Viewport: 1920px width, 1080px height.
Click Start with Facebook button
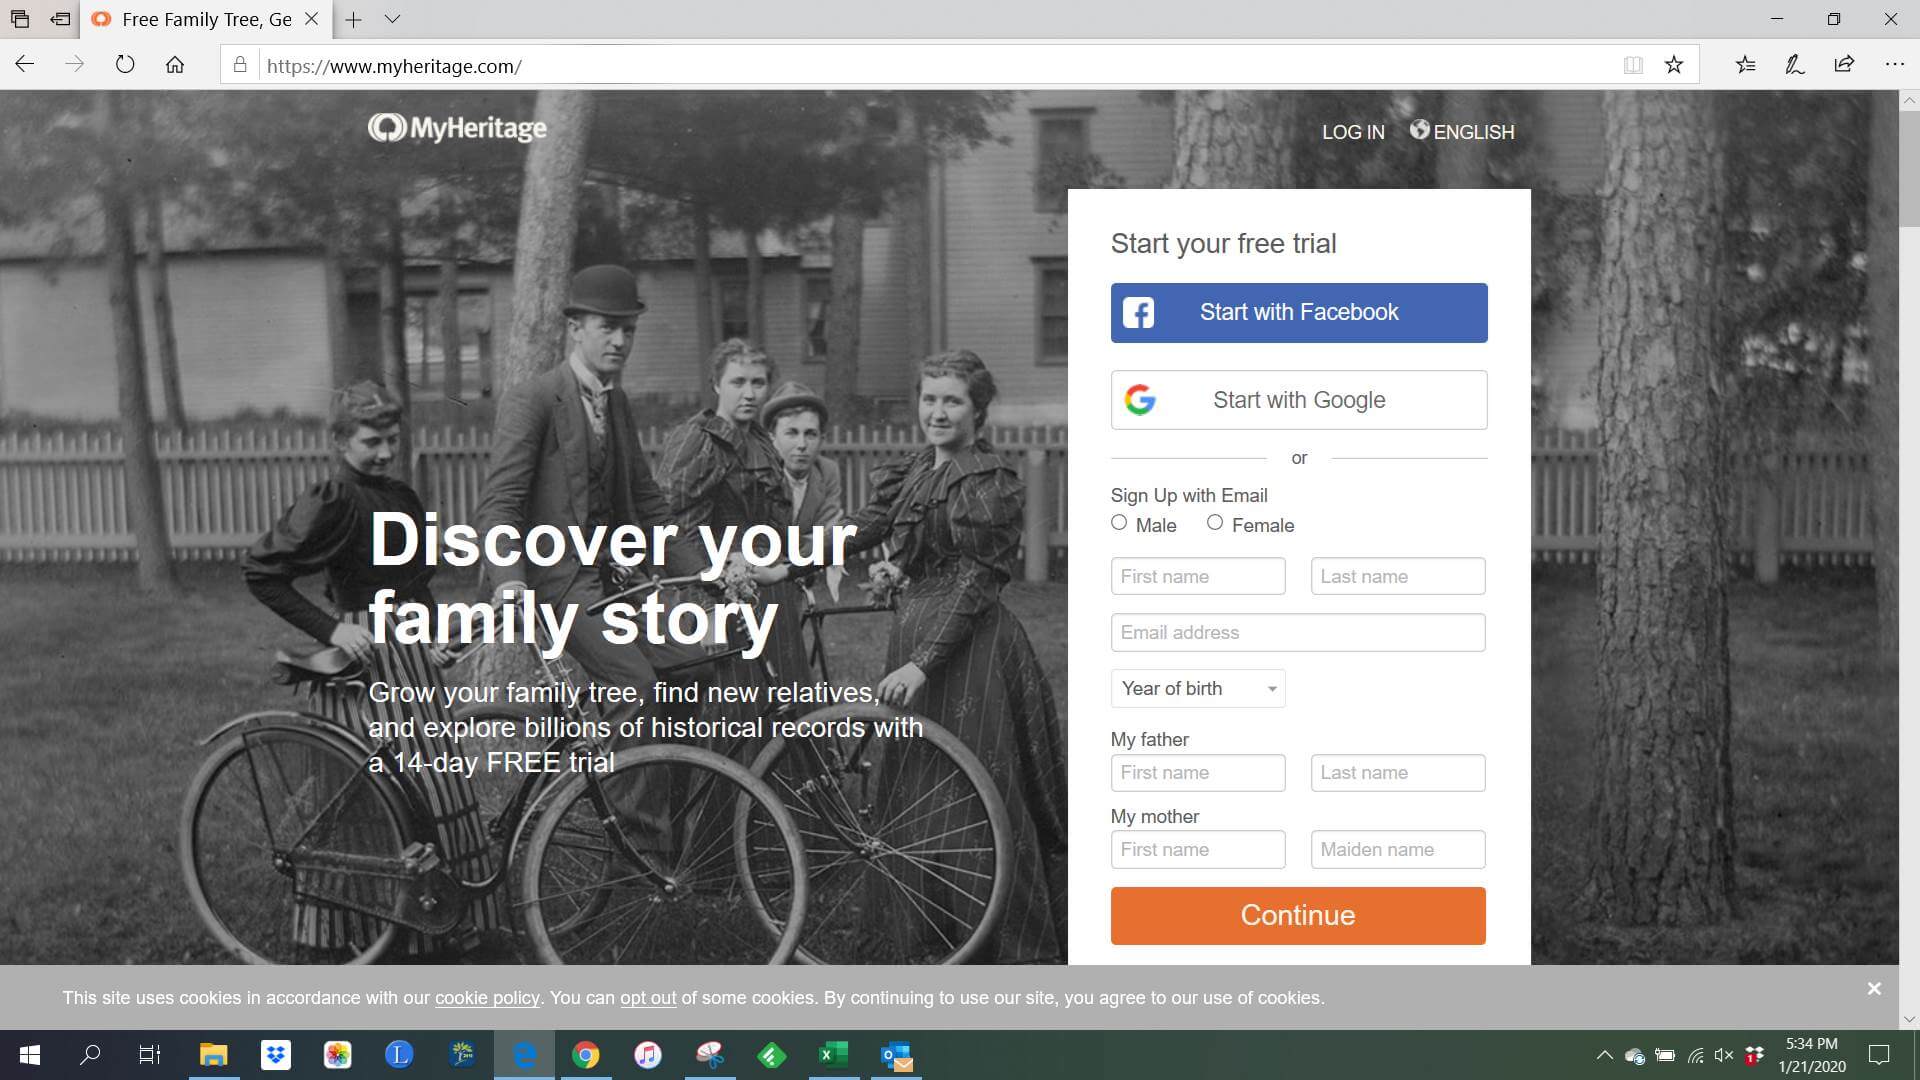pyautogui.click(x=1299, y=313)
